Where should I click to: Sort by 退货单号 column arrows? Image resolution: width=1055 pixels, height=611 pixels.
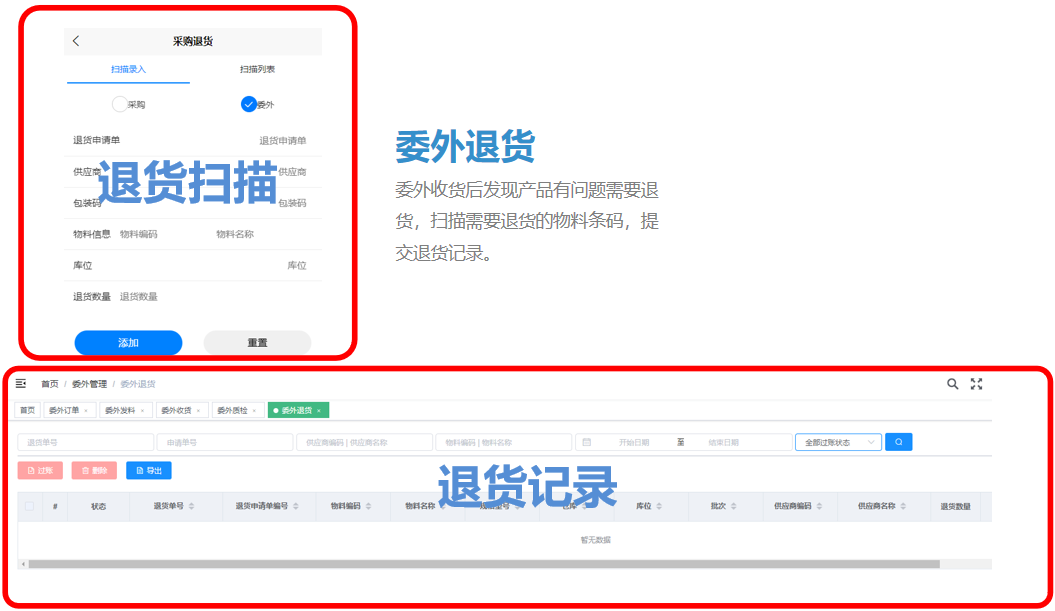191,507
